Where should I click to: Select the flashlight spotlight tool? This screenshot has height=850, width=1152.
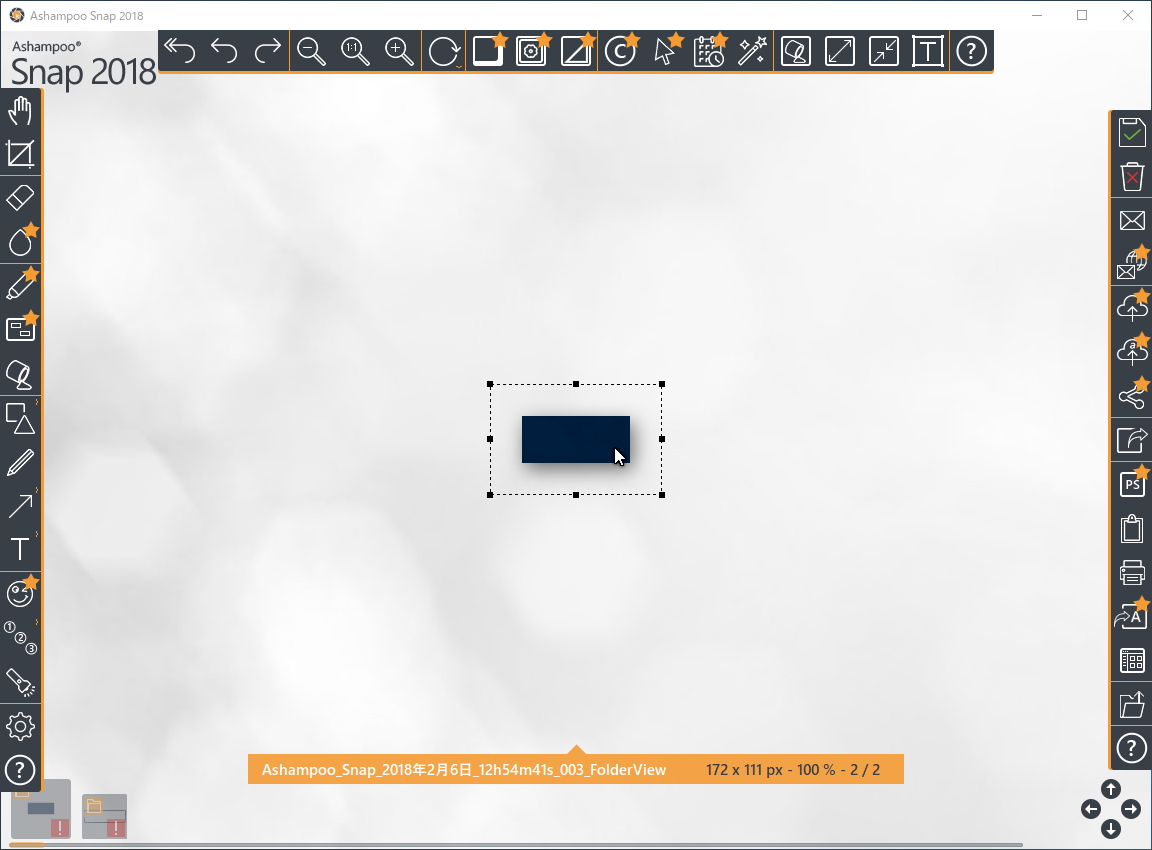(x=20, y=682)
